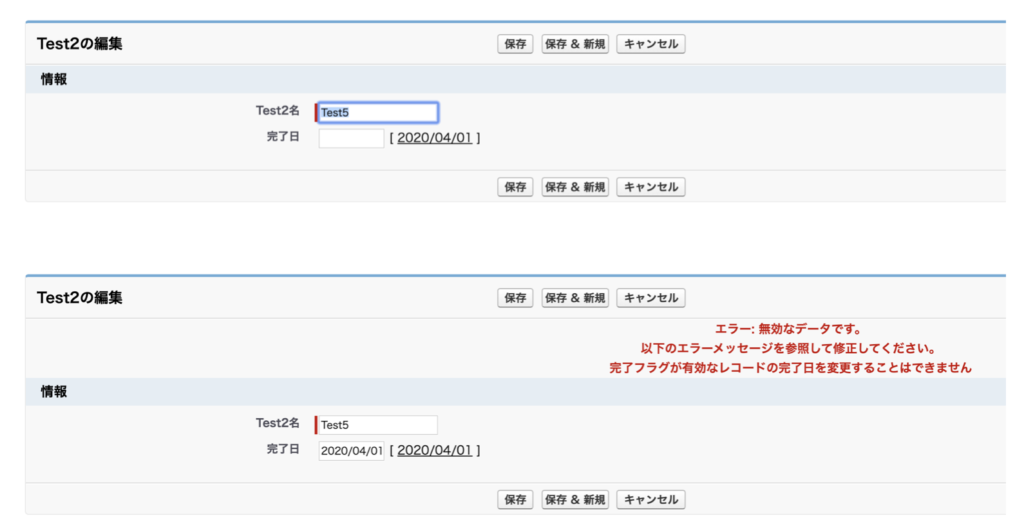Click 保存 & 新規 at bottom of first form
The image size is (1024, 531).
[x=575, y=187]
